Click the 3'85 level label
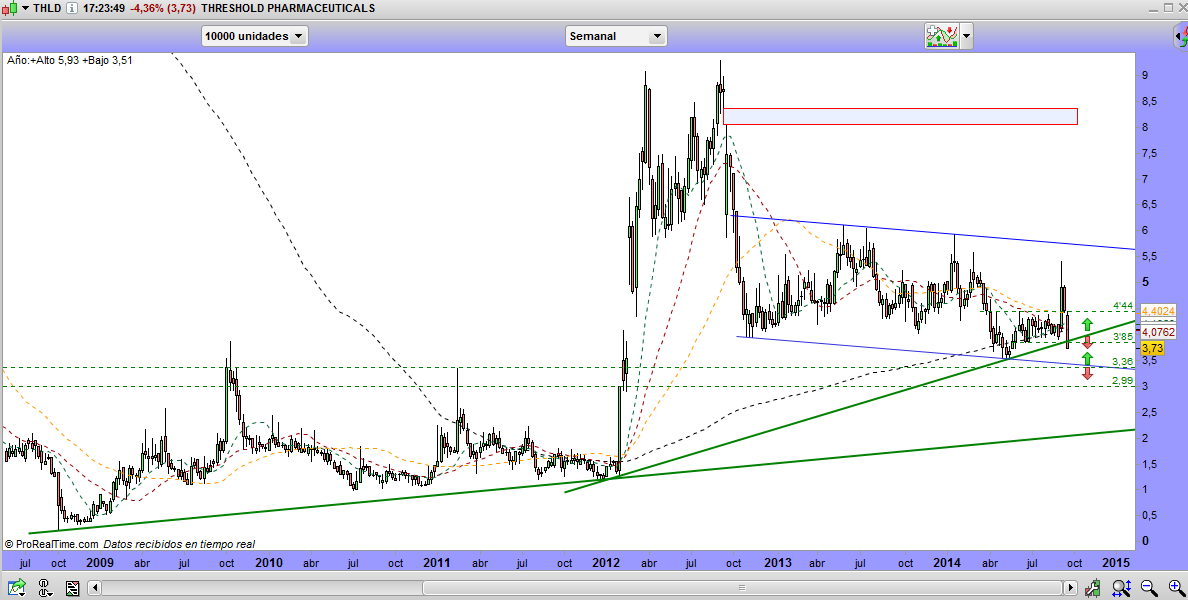 pos(1123,337)
